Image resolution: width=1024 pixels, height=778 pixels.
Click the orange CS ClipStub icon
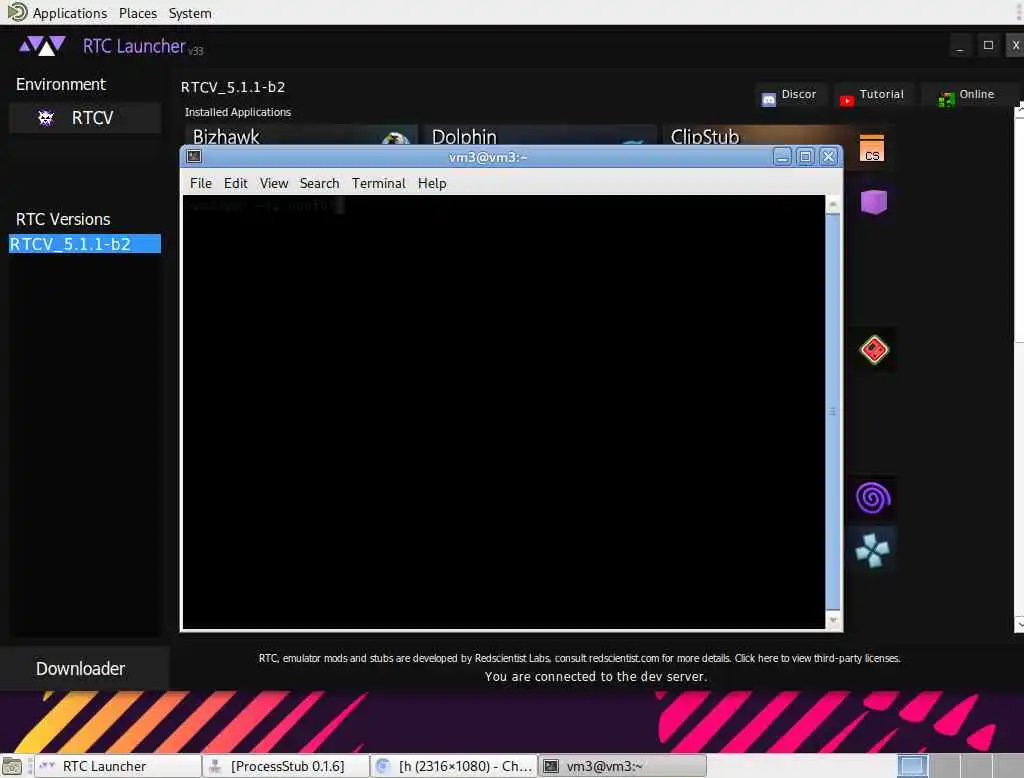871,148
